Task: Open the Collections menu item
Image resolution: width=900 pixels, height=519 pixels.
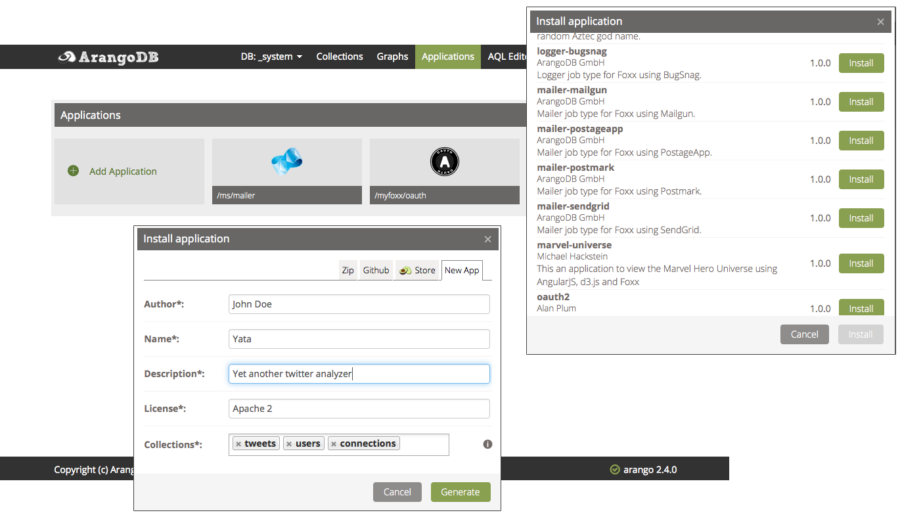Action: (x=339, y=57)
